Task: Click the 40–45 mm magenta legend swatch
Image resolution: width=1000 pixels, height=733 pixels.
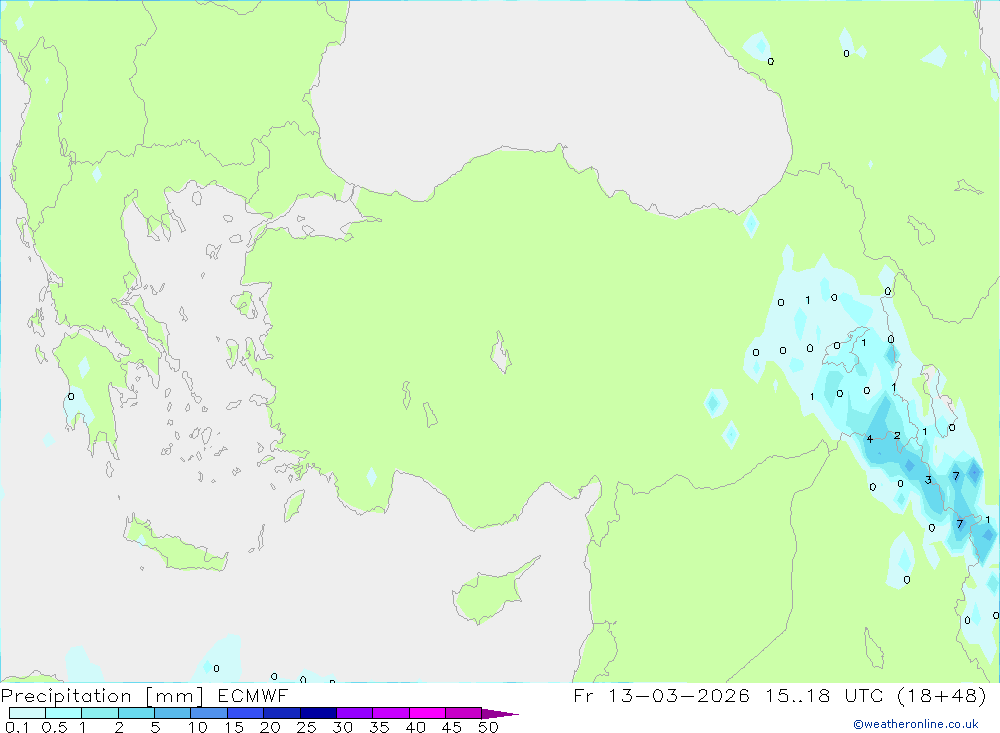Action: click(427, 713)
